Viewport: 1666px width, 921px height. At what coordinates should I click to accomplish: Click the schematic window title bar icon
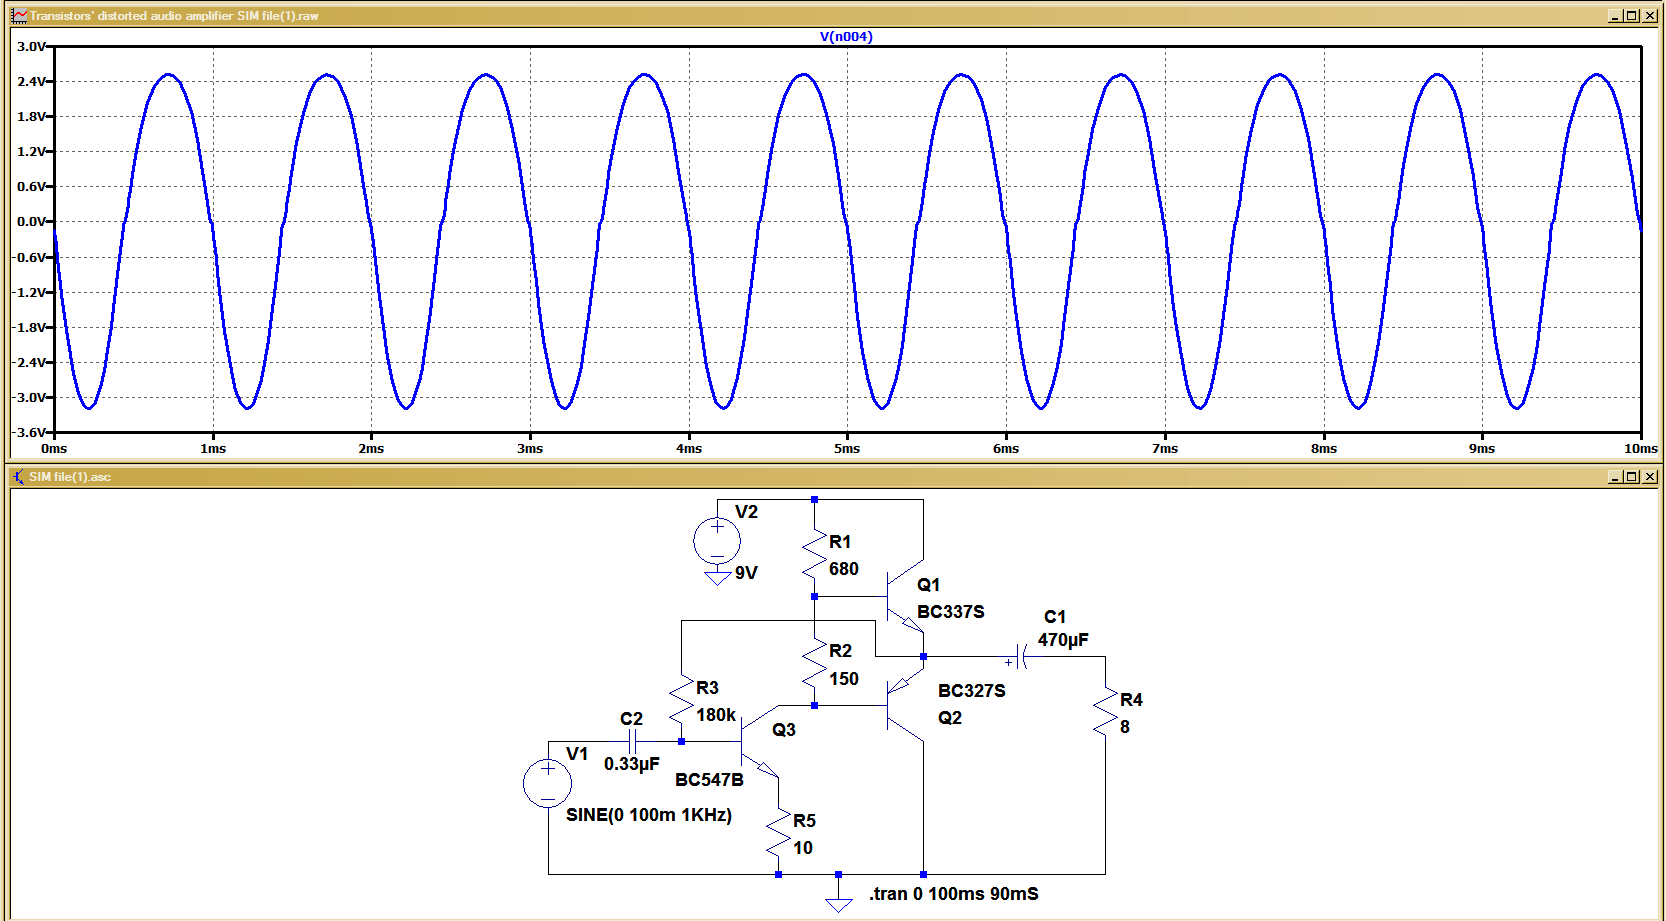(19, 477)
